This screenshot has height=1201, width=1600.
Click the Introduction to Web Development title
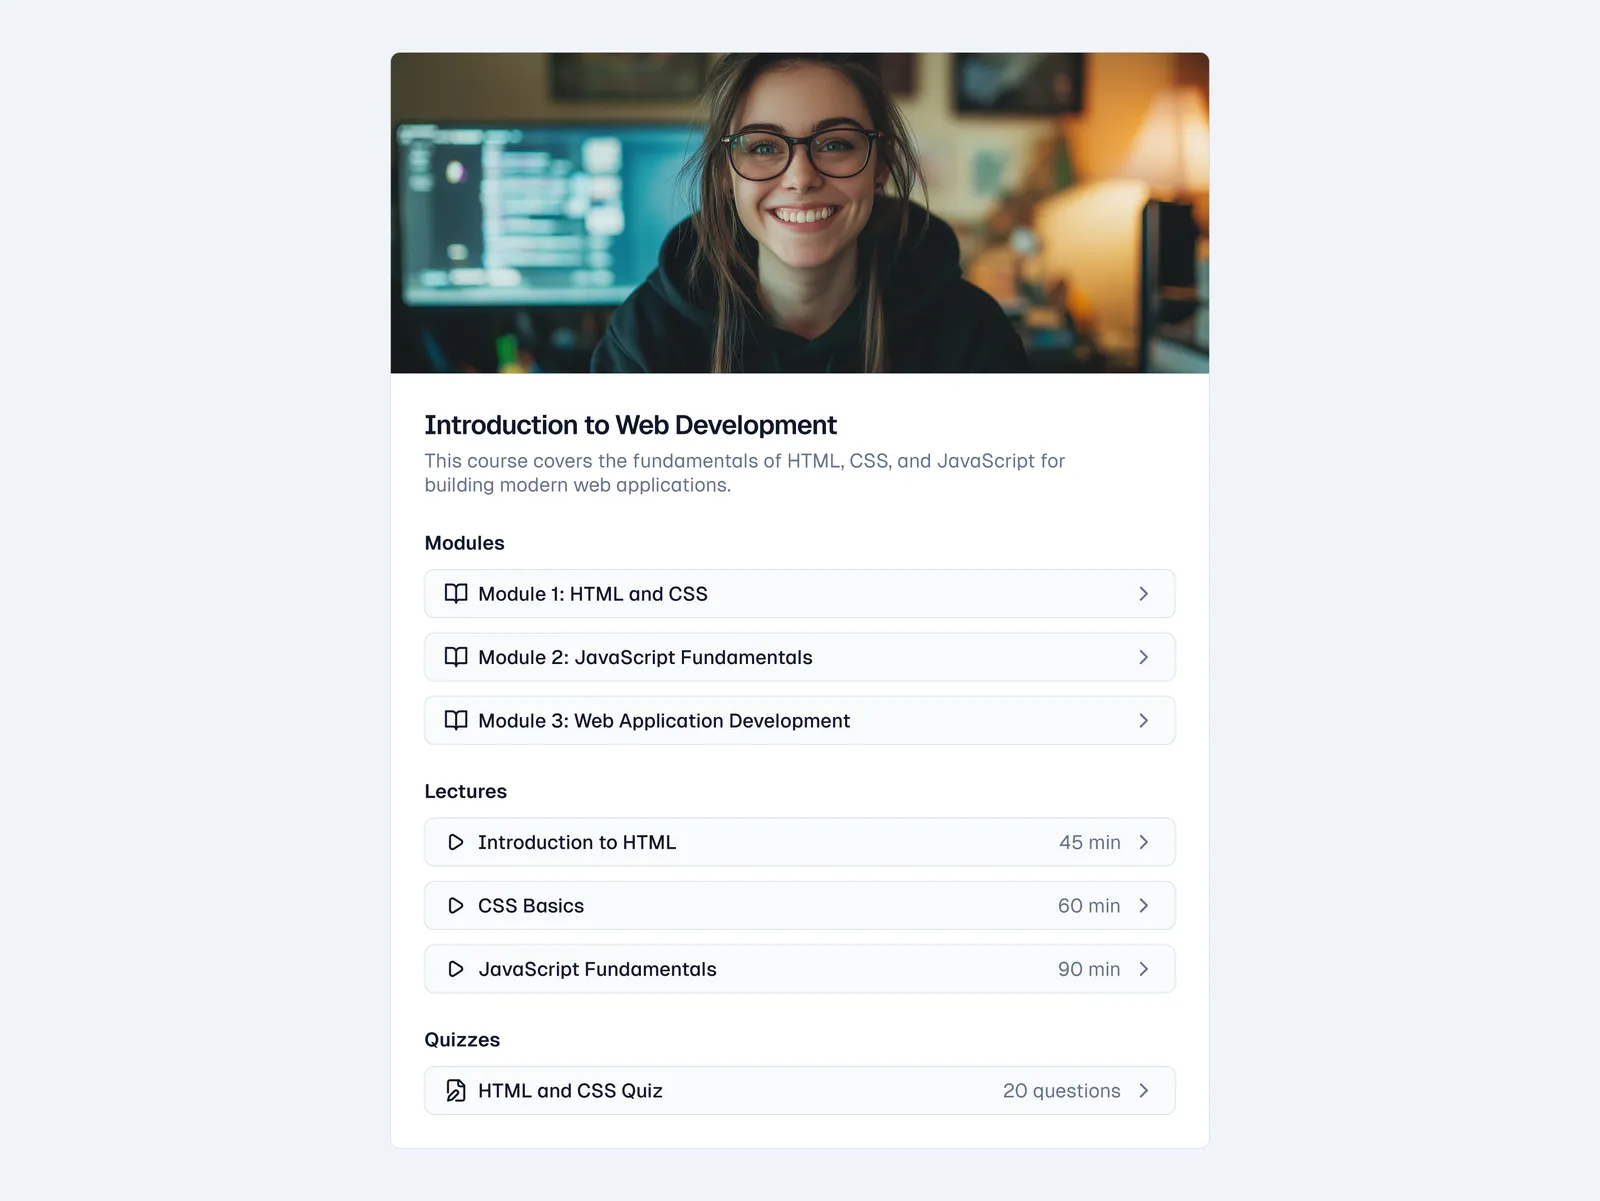click(x=630, y=425)
